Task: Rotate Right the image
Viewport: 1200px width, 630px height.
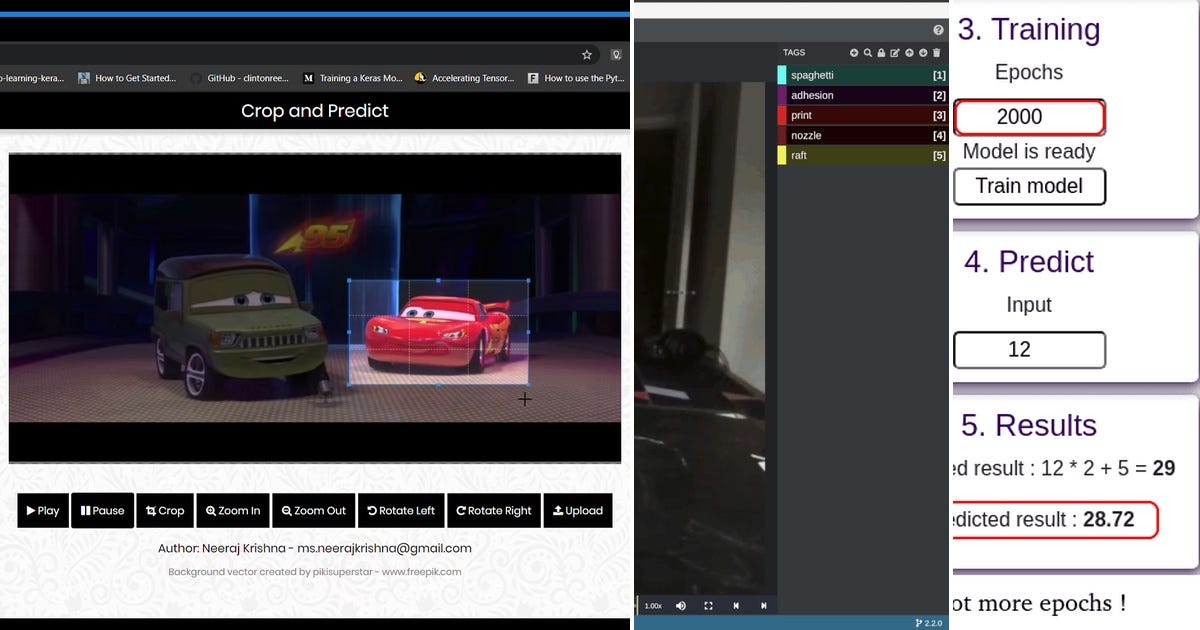Action: 494,510
